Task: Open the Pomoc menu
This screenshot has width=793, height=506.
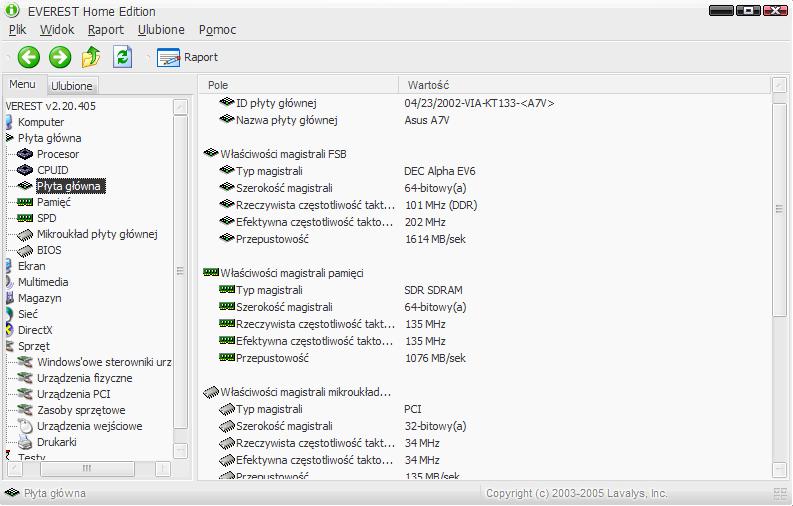Action: pyautogui.click(x=217, y=30)
